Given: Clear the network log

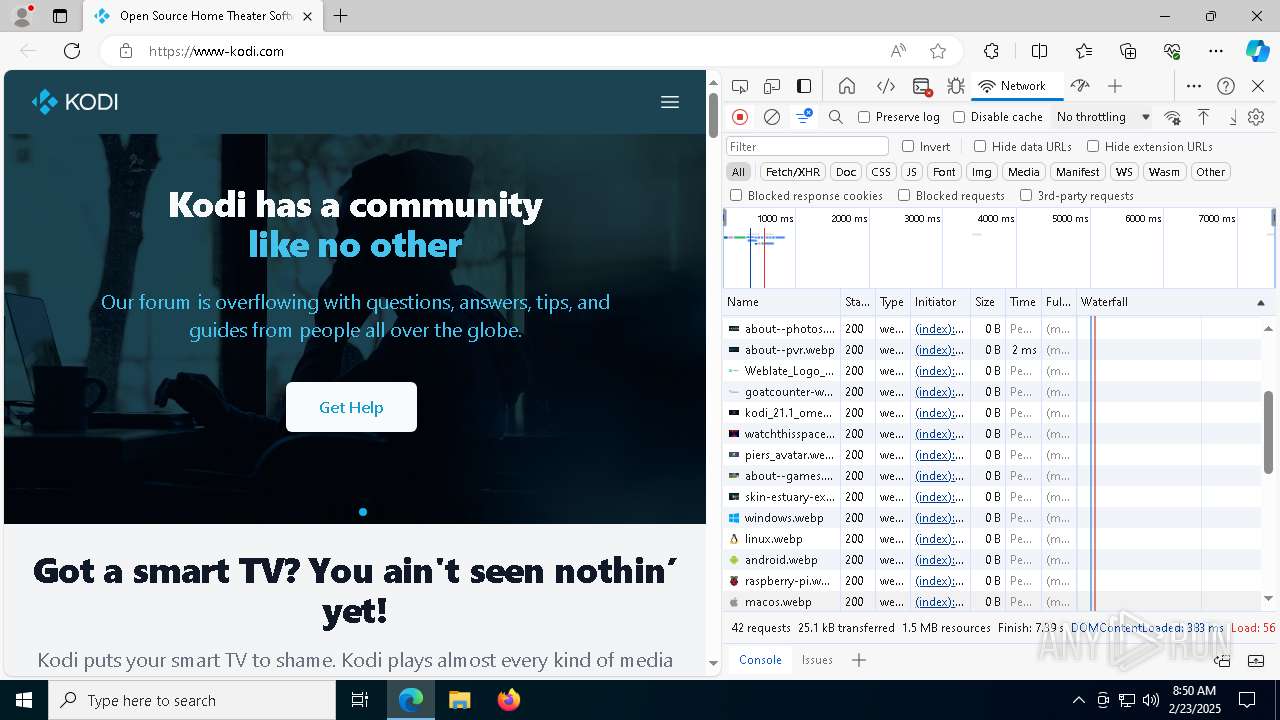Looking at the screenshot, I should tap(772, 117).
